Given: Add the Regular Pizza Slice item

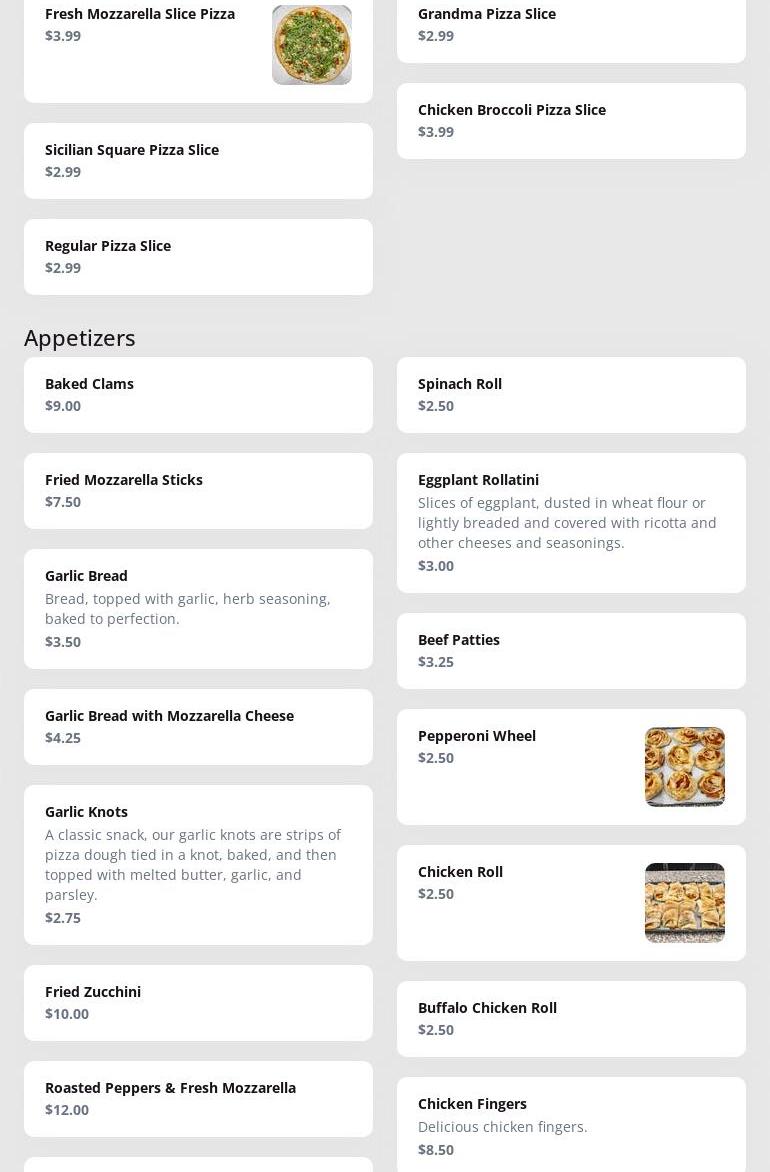Looking at the screenshot, I should coord(198,257).
